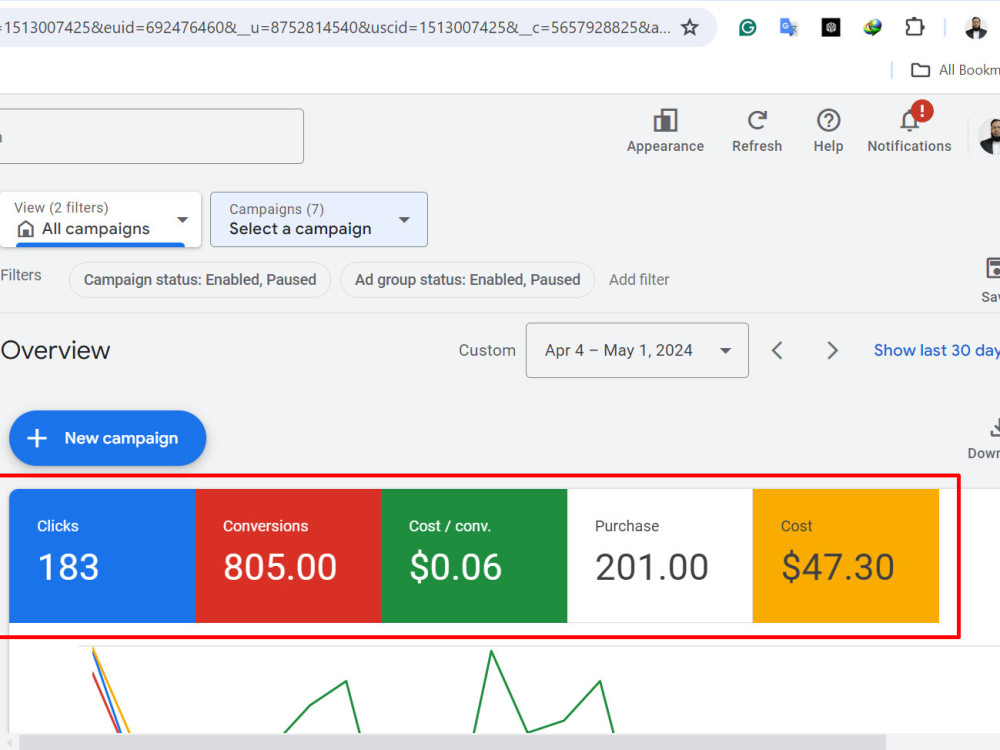Click the horizontal scrollbar at the bottom
The height and width of the screenshot is (750, 1000).
click(x=452, y=742)
